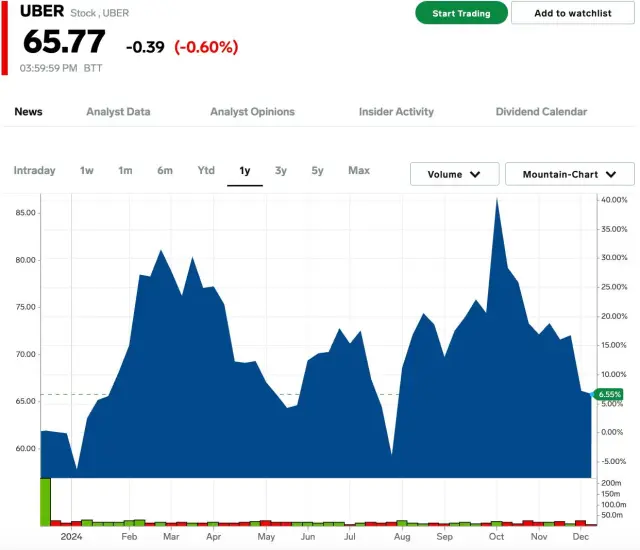Switch chart to 6m range

[x=165, y=171]
